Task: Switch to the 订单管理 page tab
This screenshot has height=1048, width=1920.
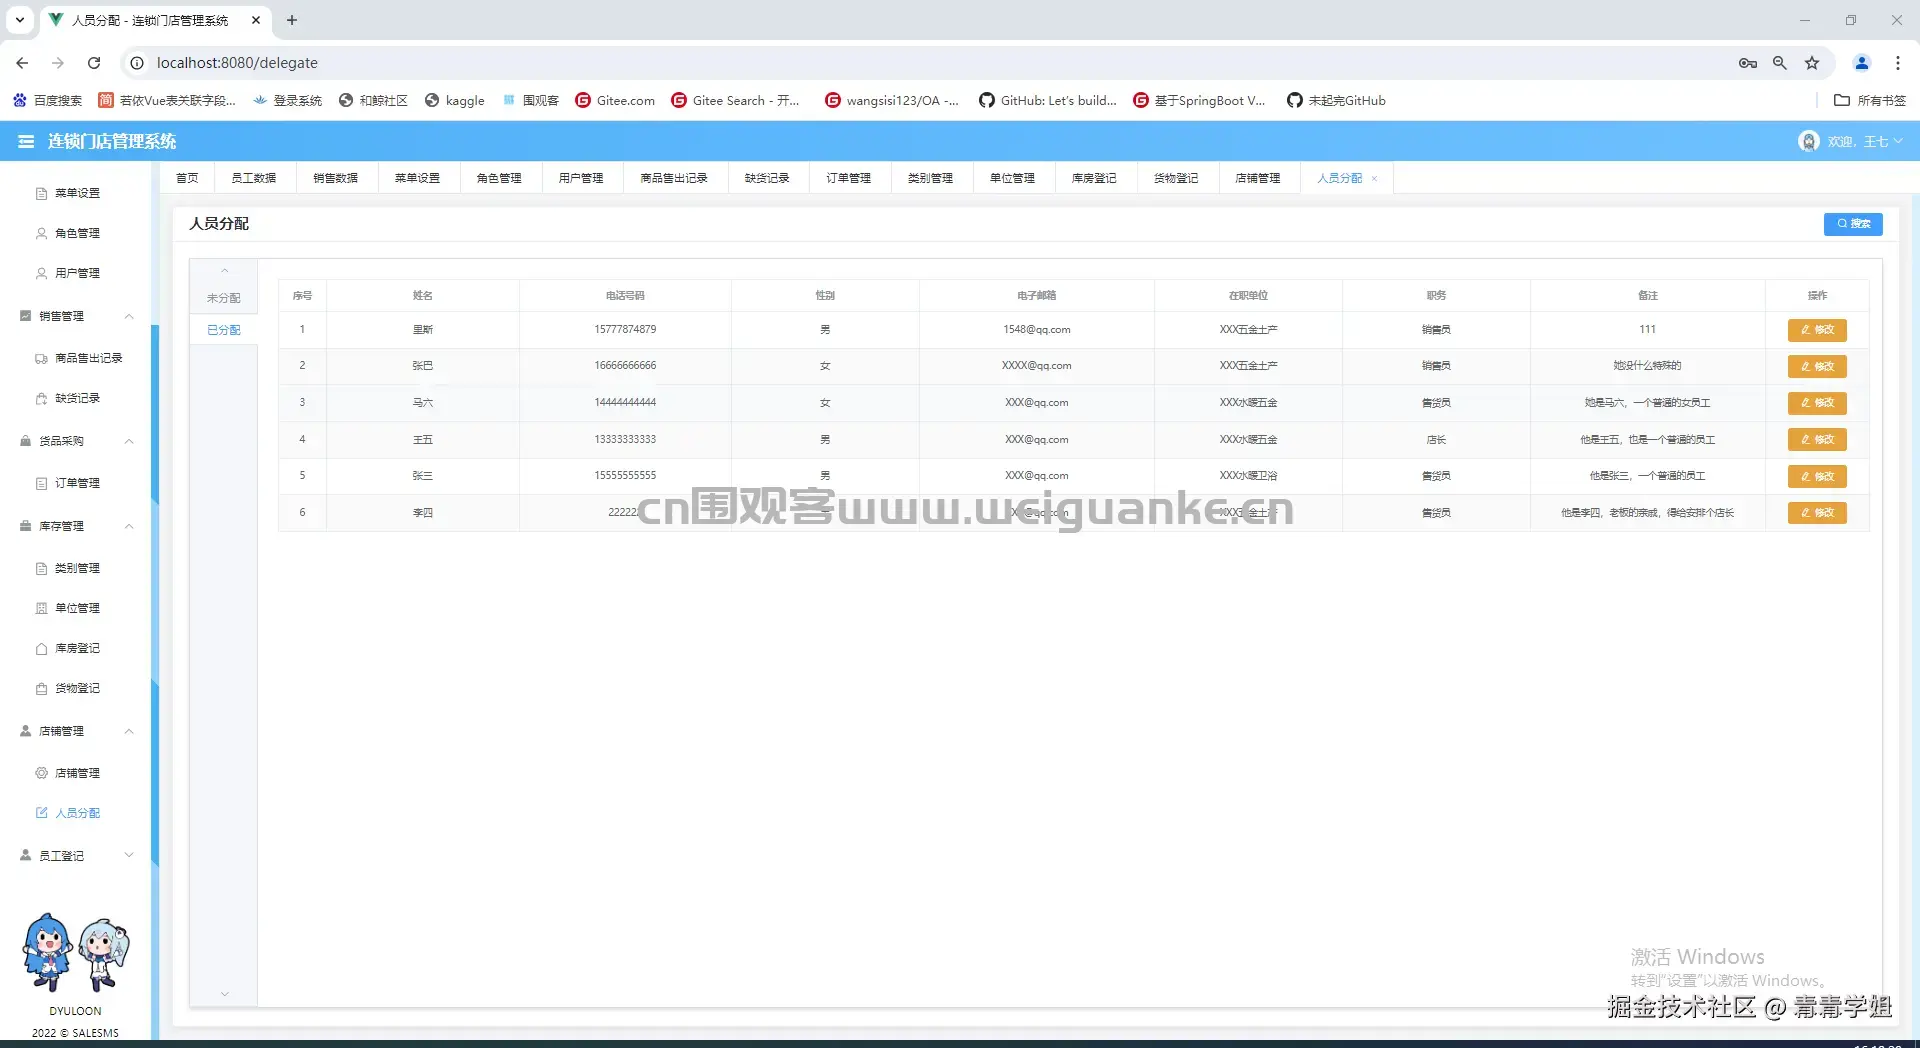Action: click(849, 178)
